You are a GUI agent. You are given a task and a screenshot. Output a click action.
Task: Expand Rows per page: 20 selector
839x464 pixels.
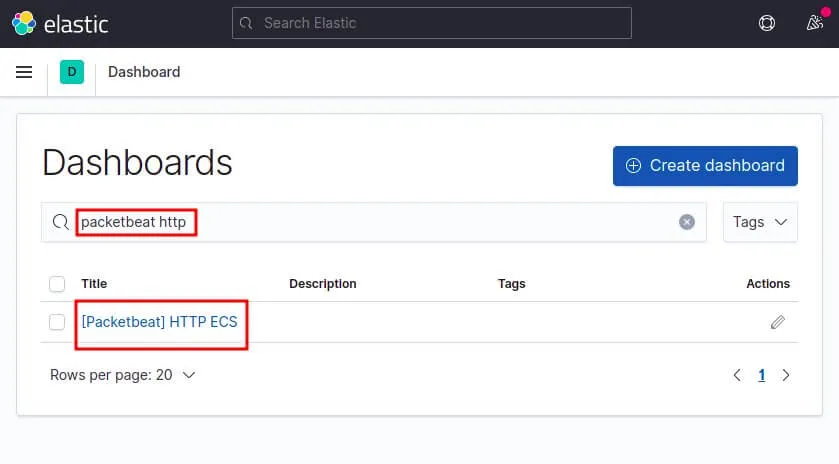(123, 375)
